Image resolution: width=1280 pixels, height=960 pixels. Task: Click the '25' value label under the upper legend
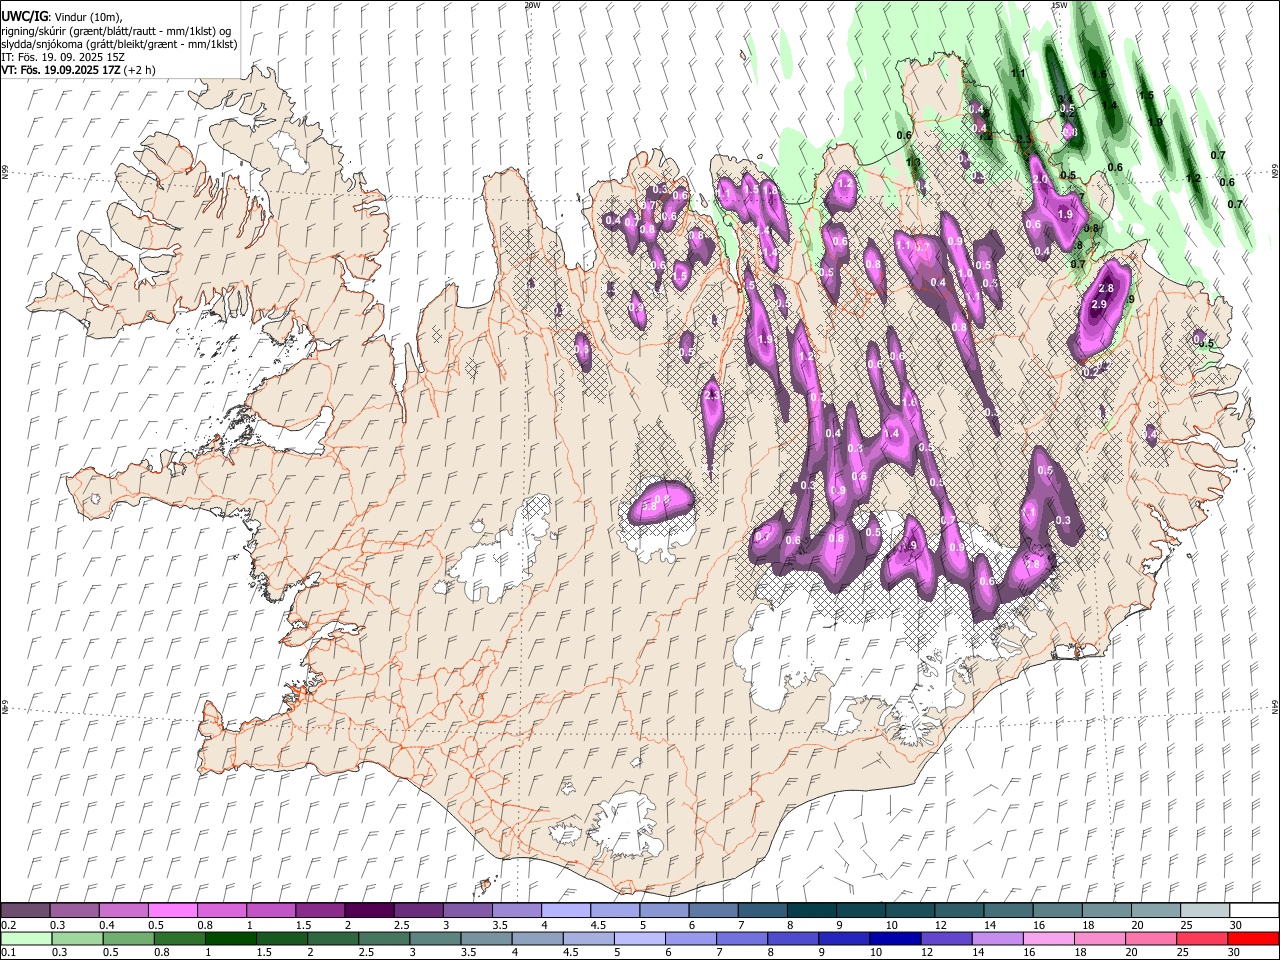[1185, 925]
